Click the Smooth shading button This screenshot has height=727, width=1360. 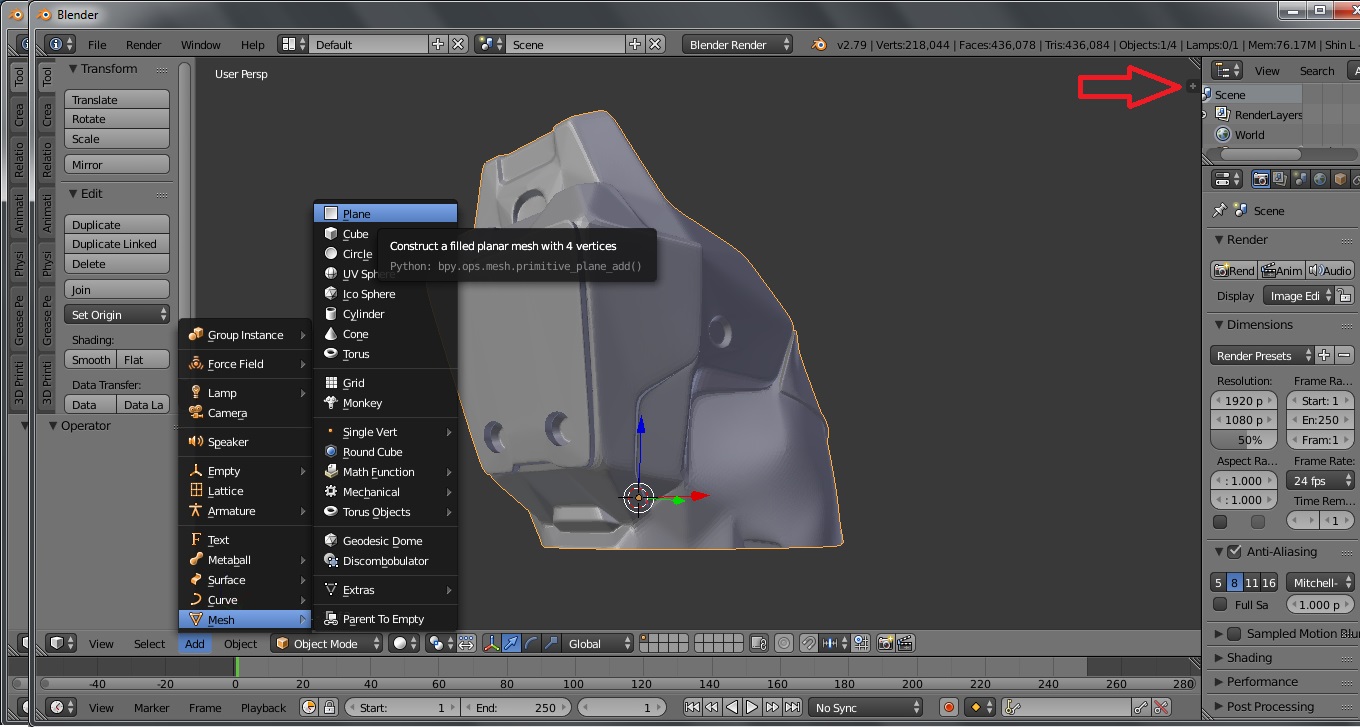91,360
